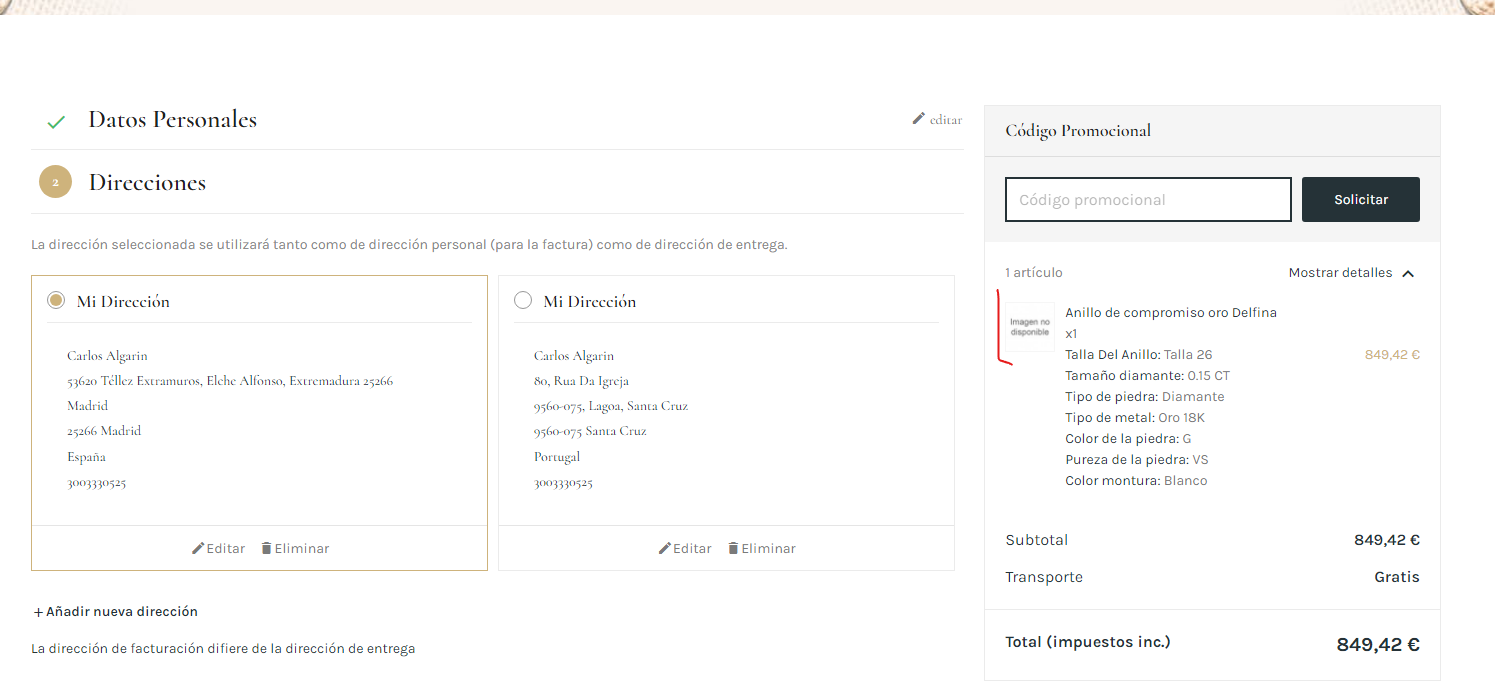Screen dimensions: 1495x682
Task: Select the second Mi Dirección radio button (Portugal)
Action: (x=522, y=300)
